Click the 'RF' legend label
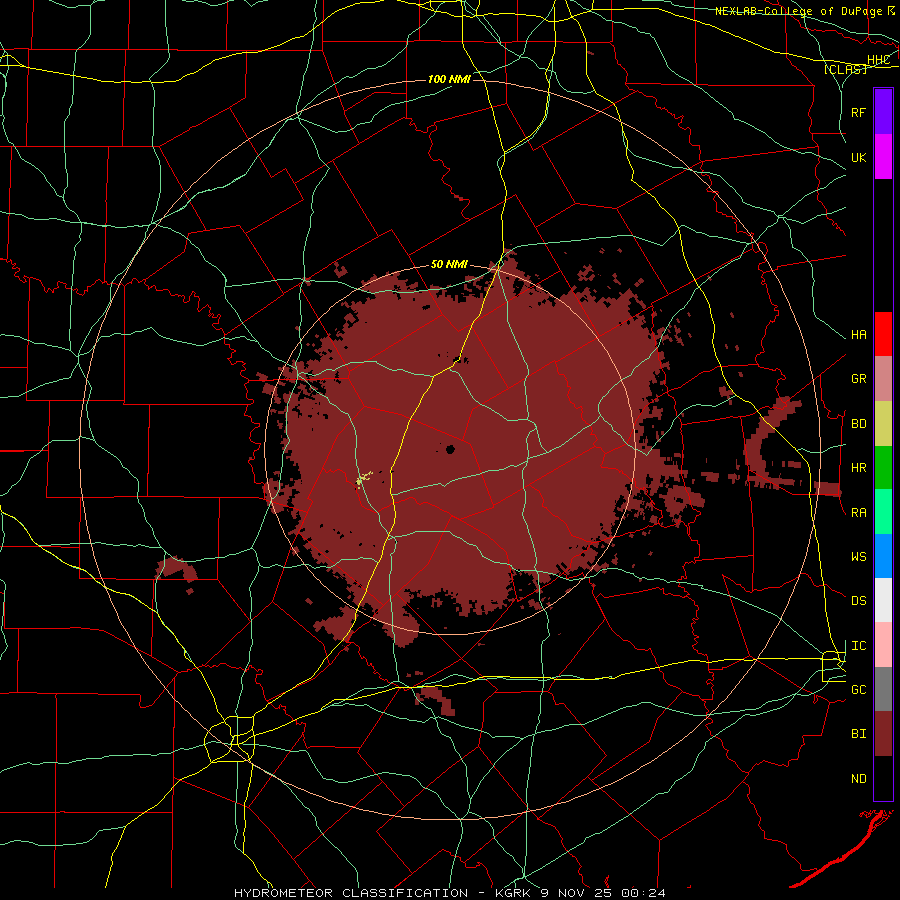900x900 pixels. [858, 112]
